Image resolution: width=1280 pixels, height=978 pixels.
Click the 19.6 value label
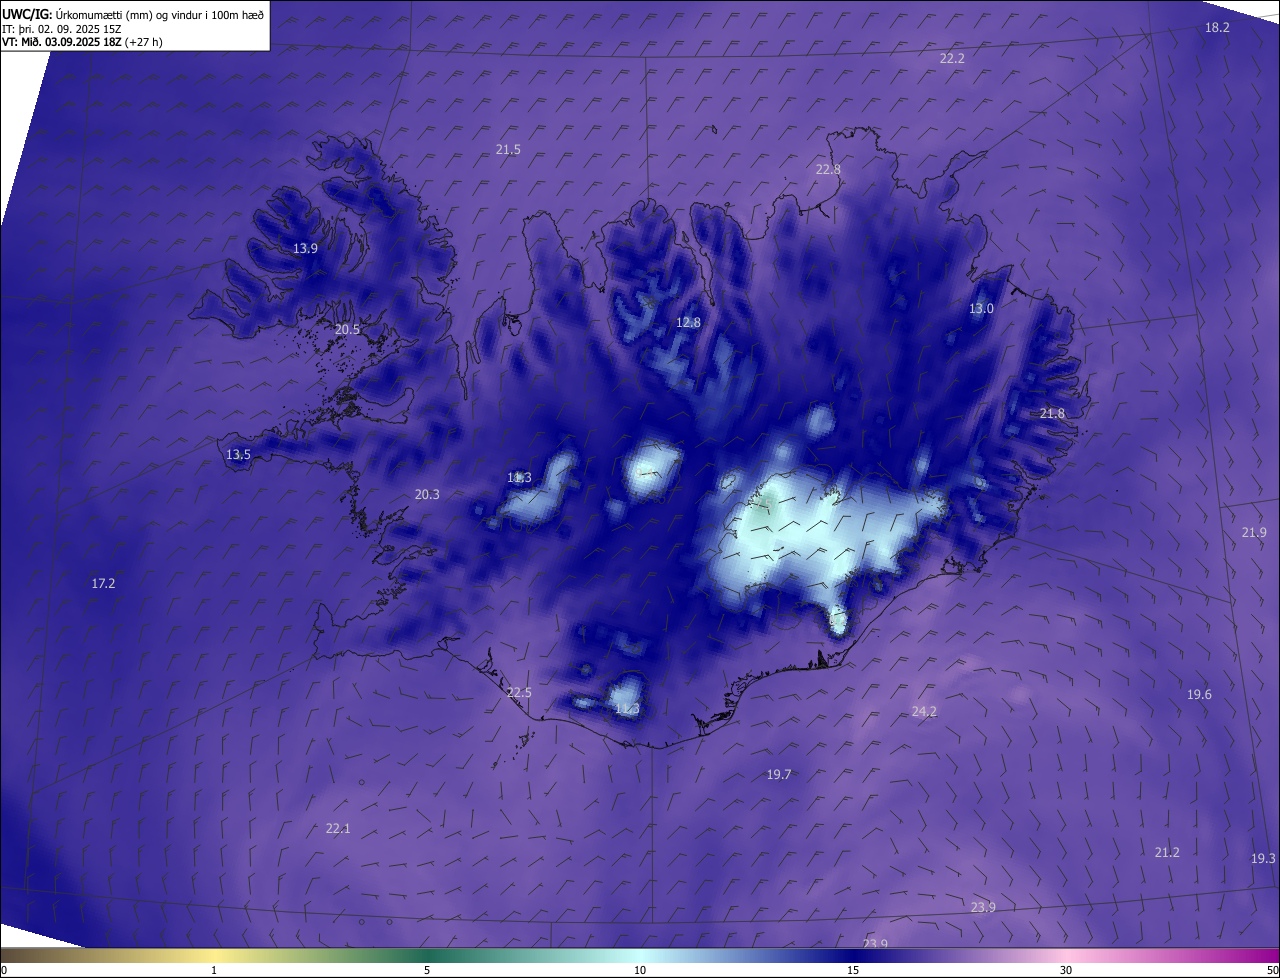[1199, 695]
